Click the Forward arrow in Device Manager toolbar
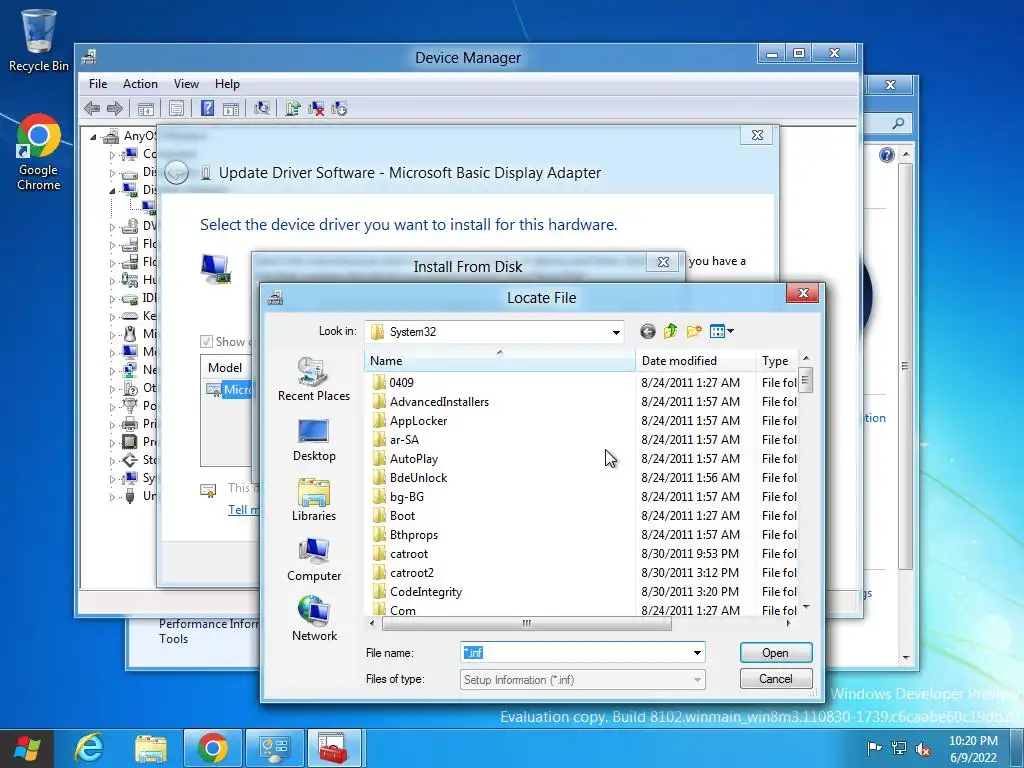 click(114, 108)
